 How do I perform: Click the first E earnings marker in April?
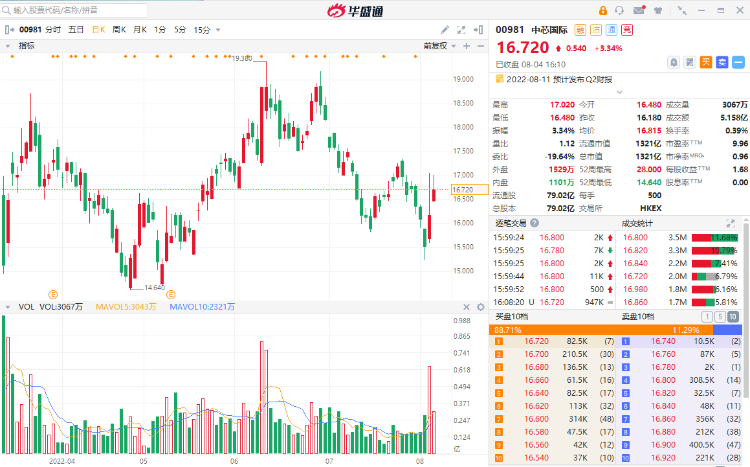[x=53, y=294]
